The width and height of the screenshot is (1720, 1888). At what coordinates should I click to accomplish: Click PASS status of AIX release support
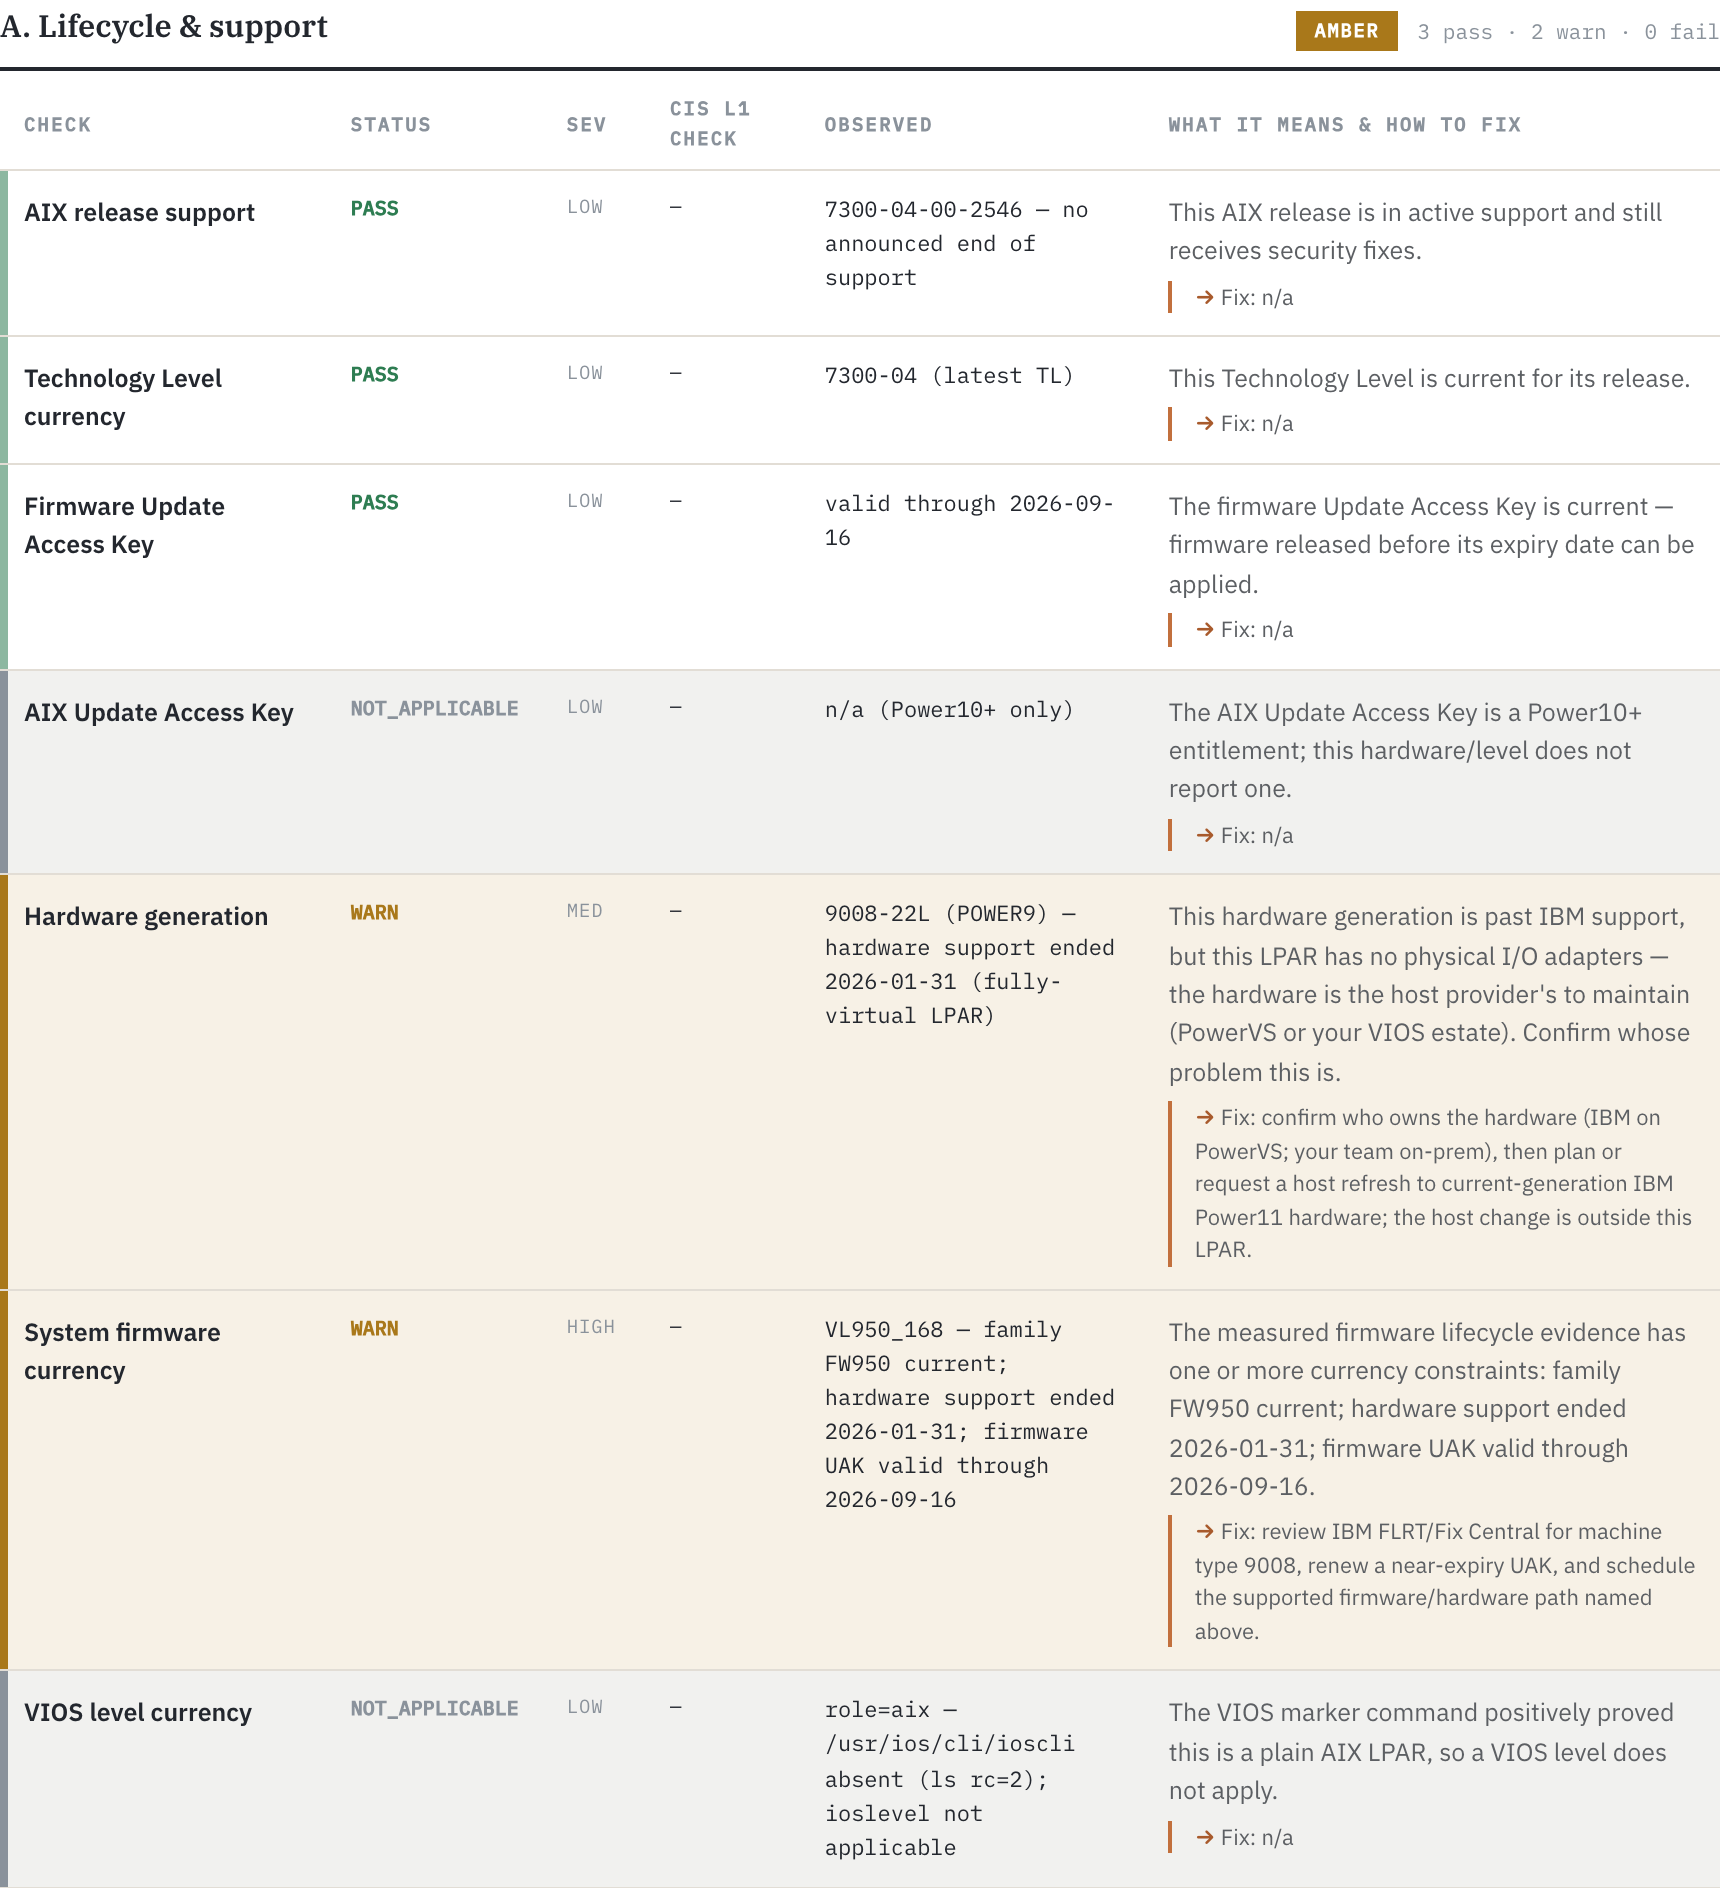(x=374, y=208)
